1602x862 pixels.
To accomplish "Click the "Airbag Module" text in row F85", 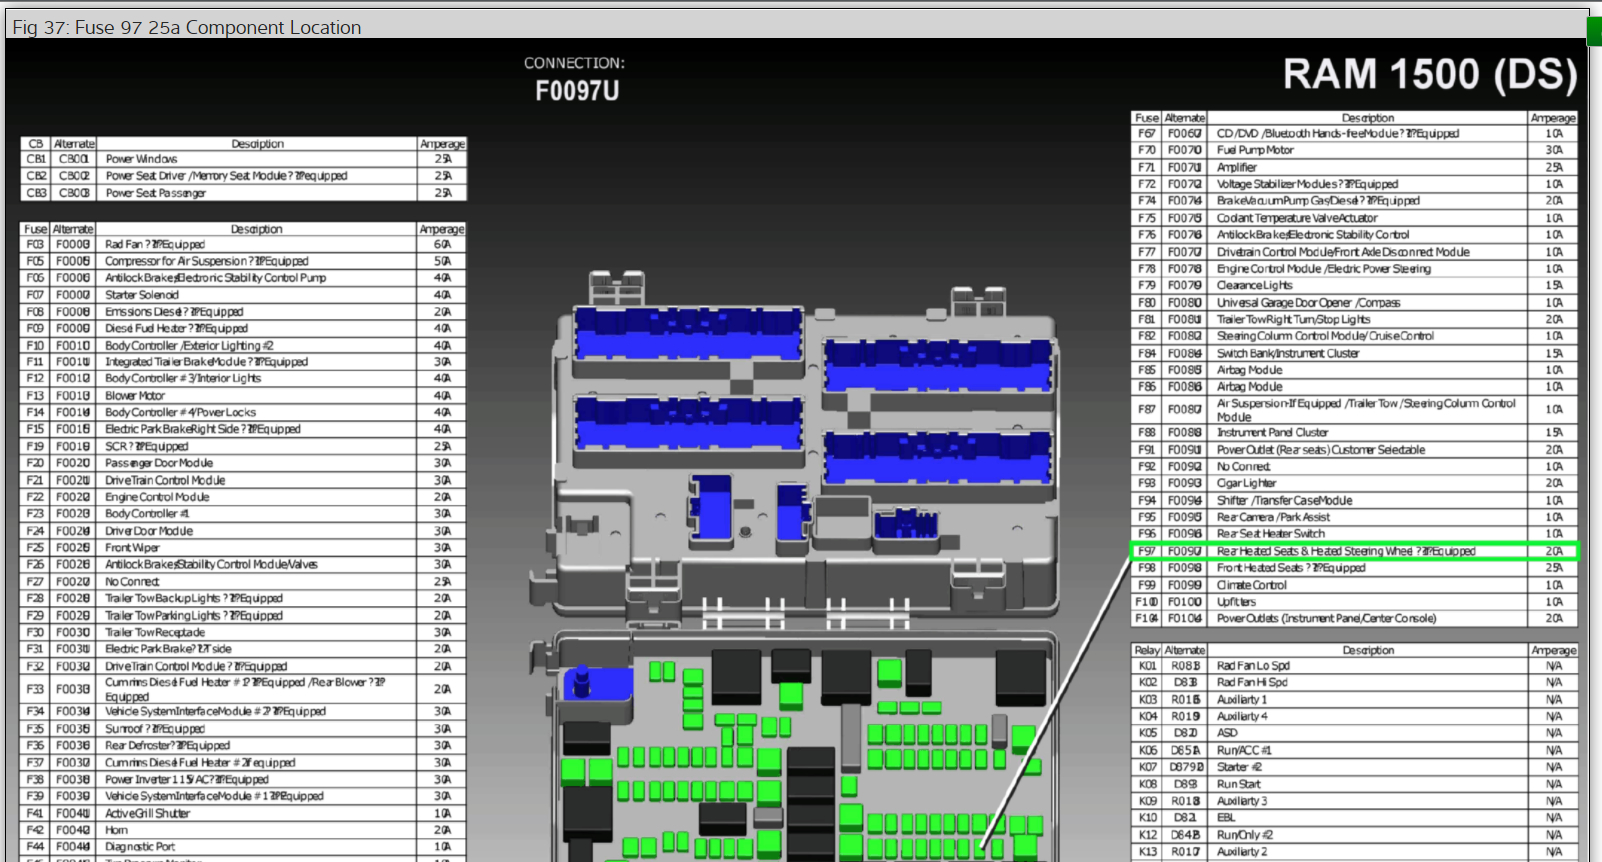I will tap(1249, 370).
